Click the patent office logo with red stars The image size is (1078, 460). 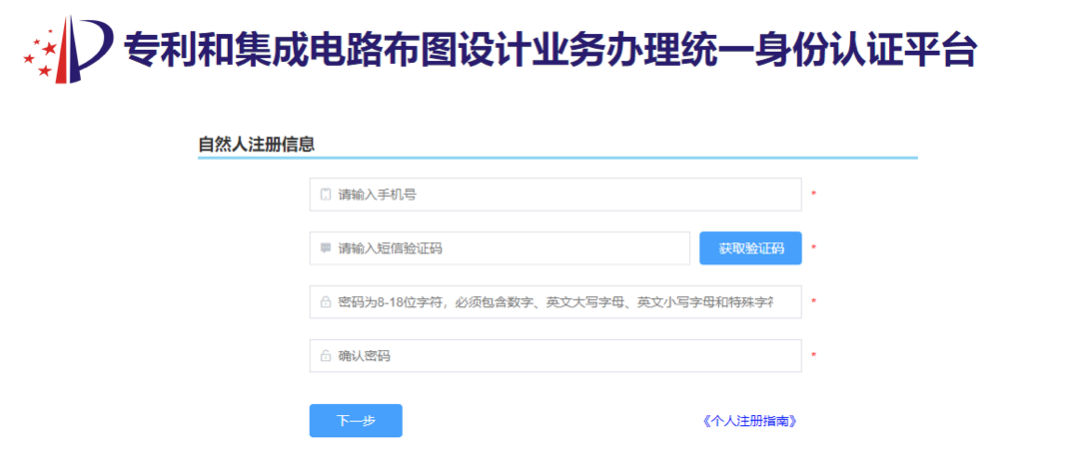[x=67, y=48]
